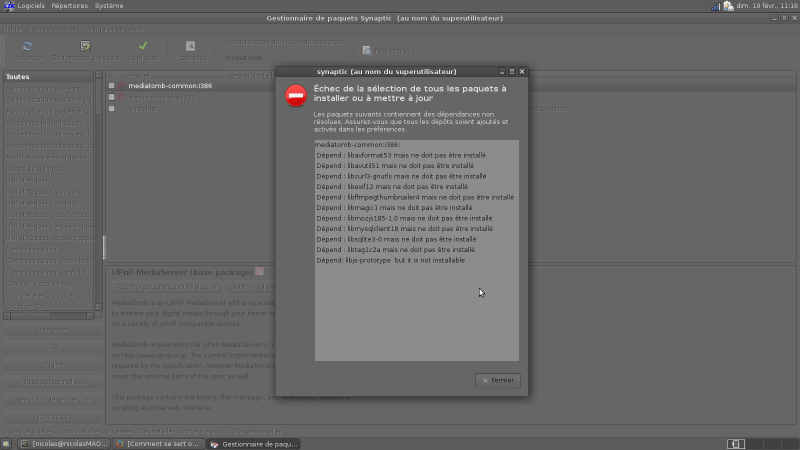Click Debian logo next to UPnP MediaServer title

tap(260, 271)
